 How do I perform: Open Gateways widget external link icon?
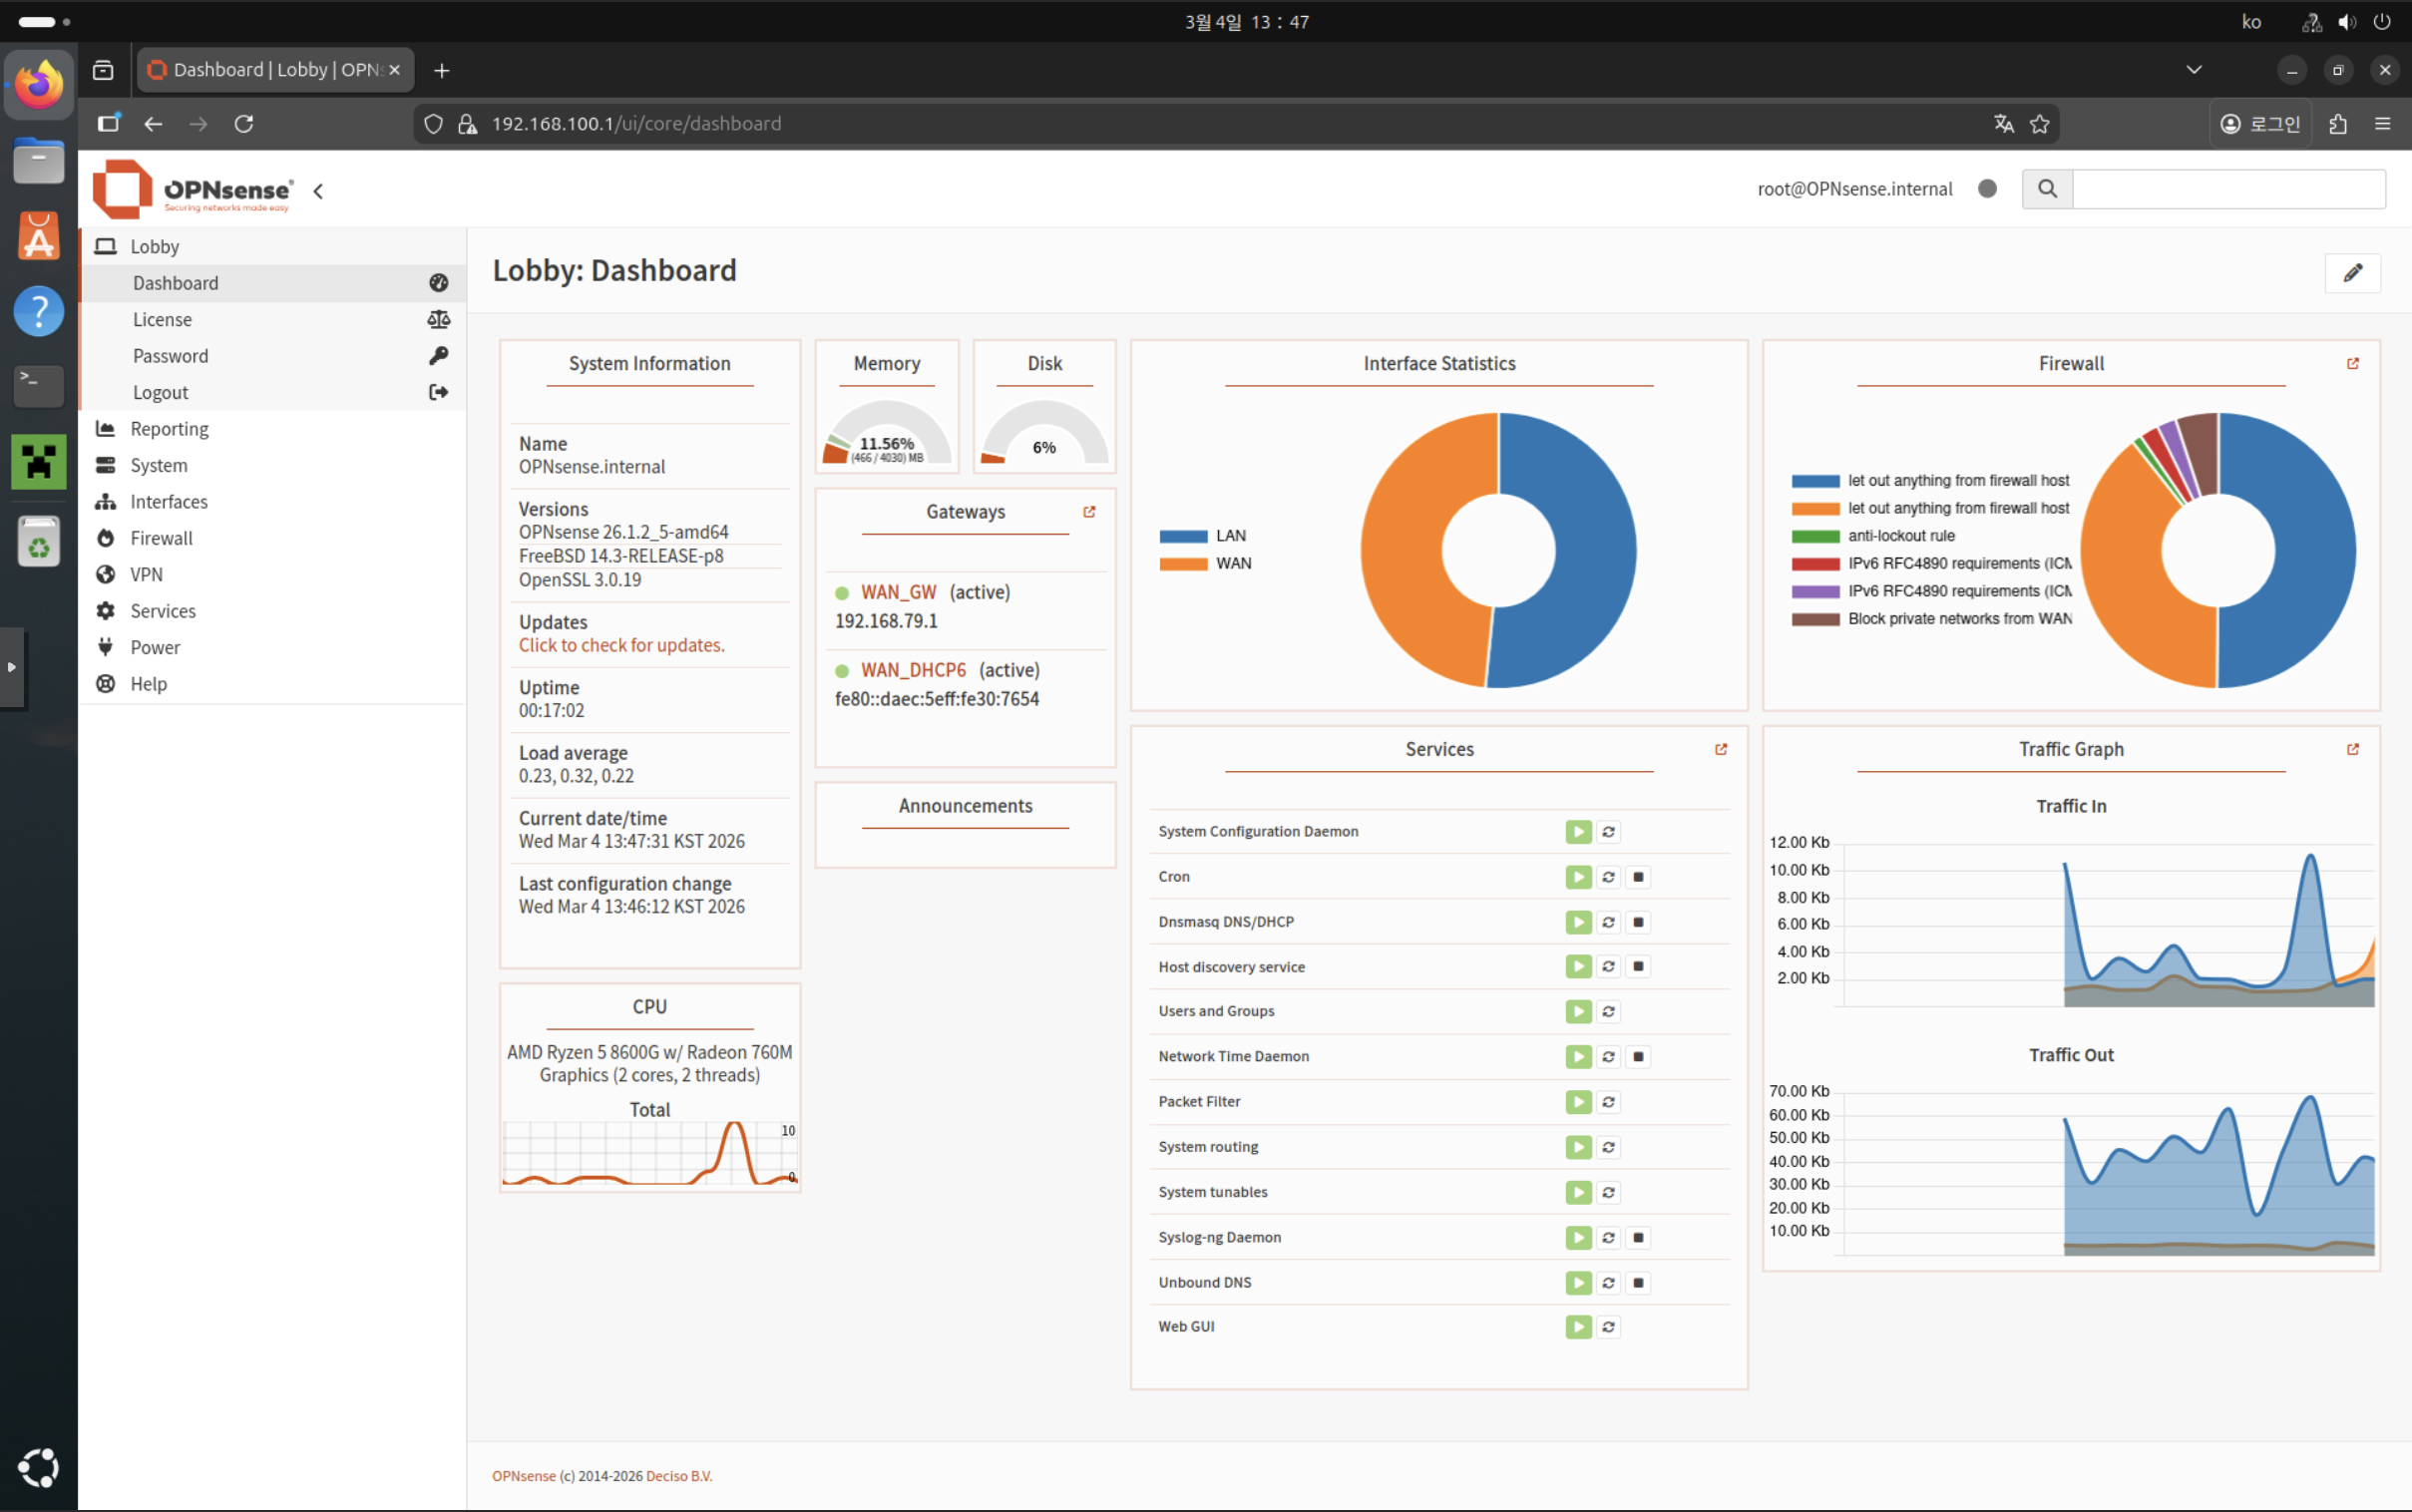tap(1089, 512)
